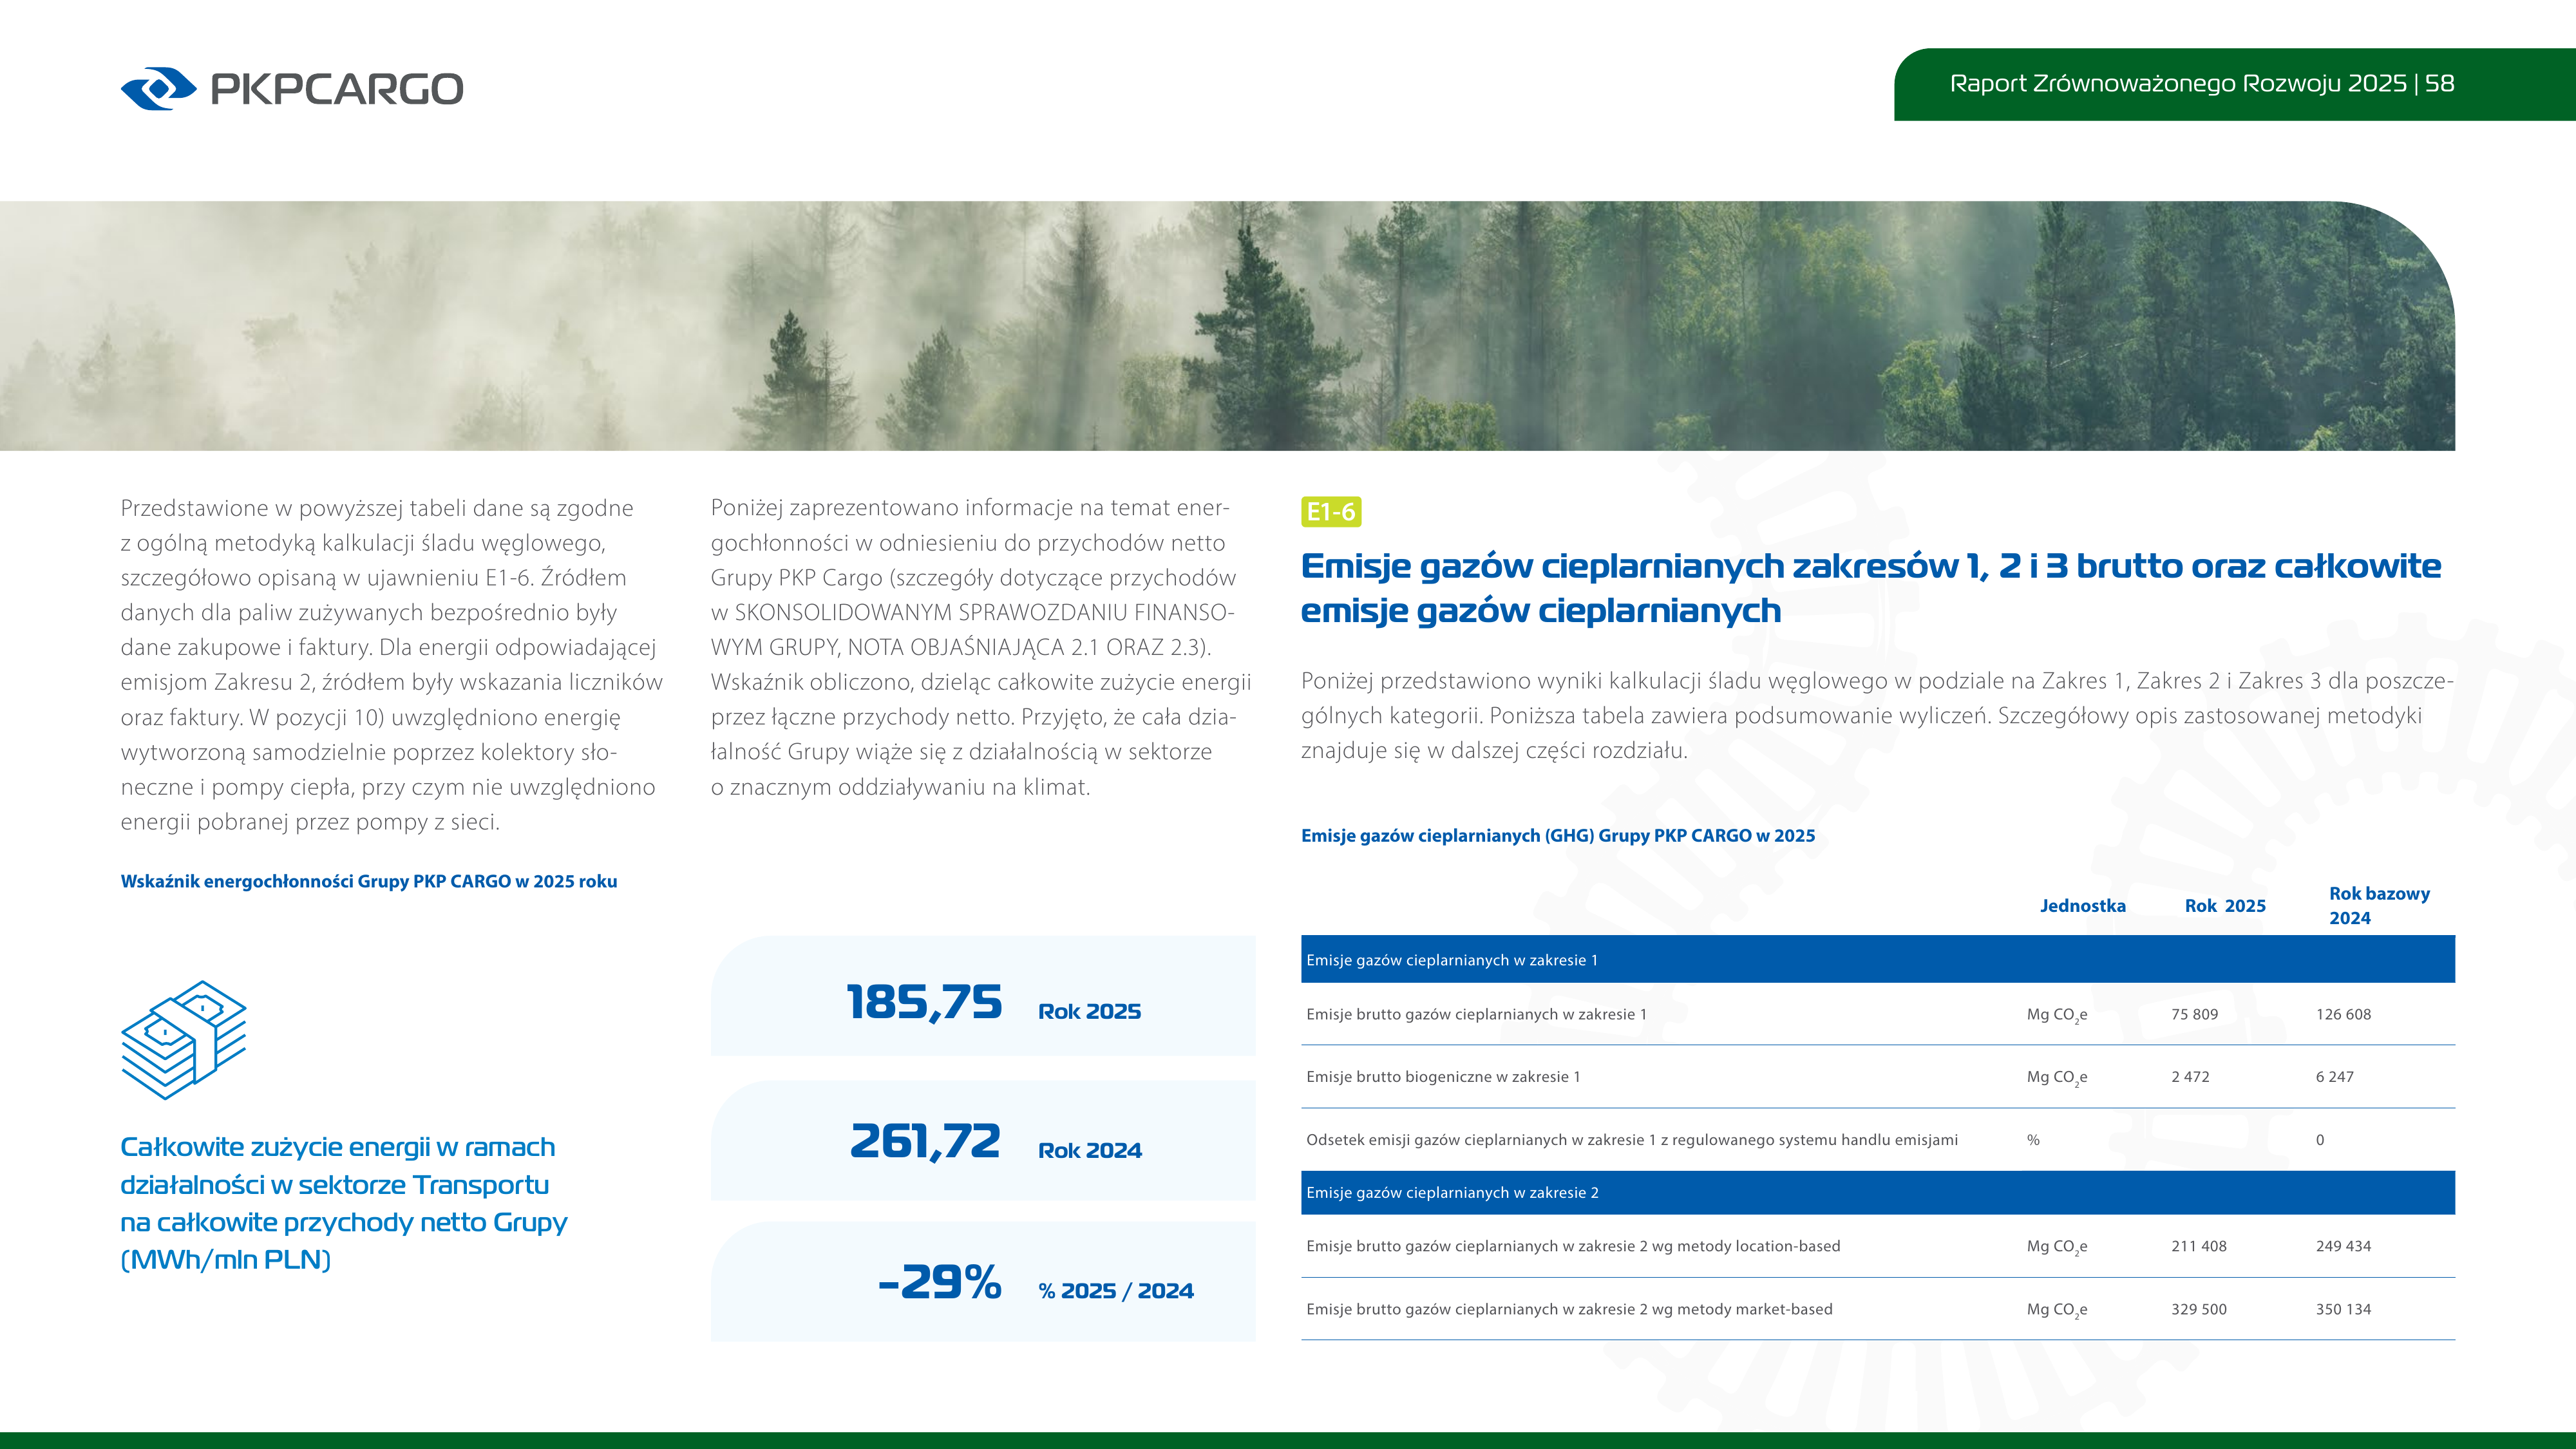The width and height of the screenshot is (2576, 1449).
Task: Click the cell value 350 134
Action: click(2343, 1309)
